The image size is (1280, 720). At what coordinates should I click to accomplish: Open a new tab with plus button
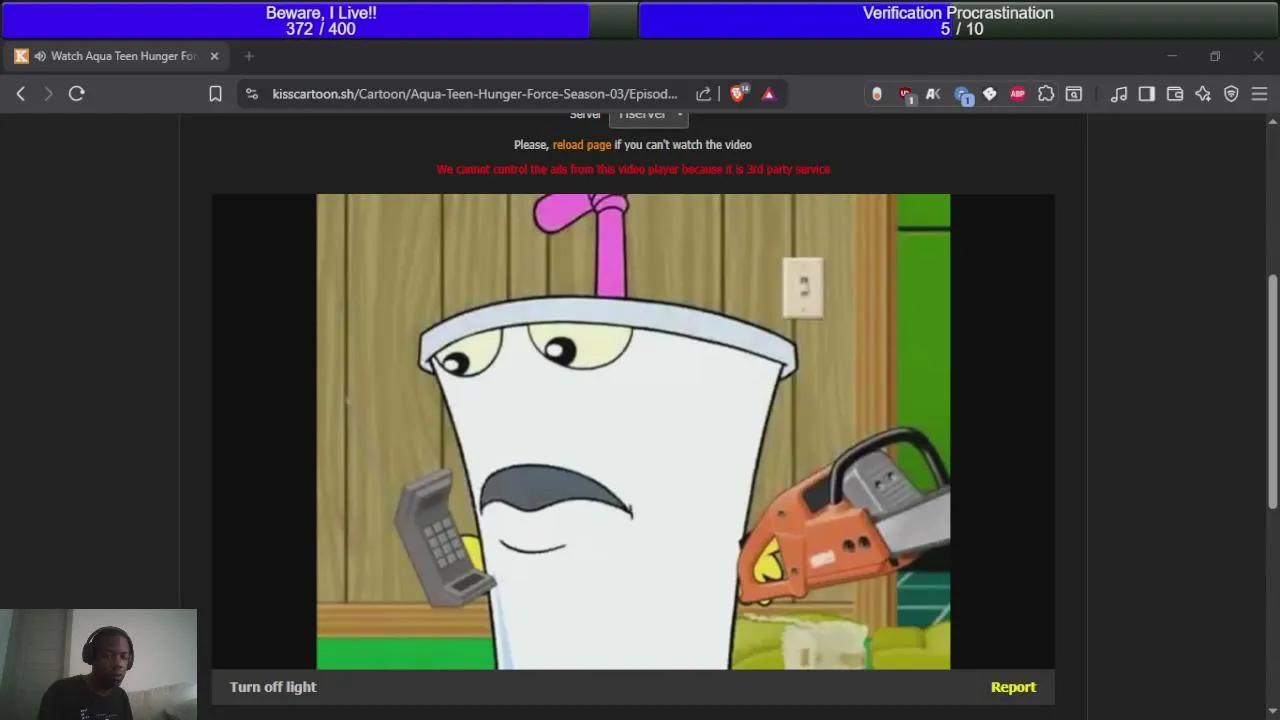click(249, 56)
